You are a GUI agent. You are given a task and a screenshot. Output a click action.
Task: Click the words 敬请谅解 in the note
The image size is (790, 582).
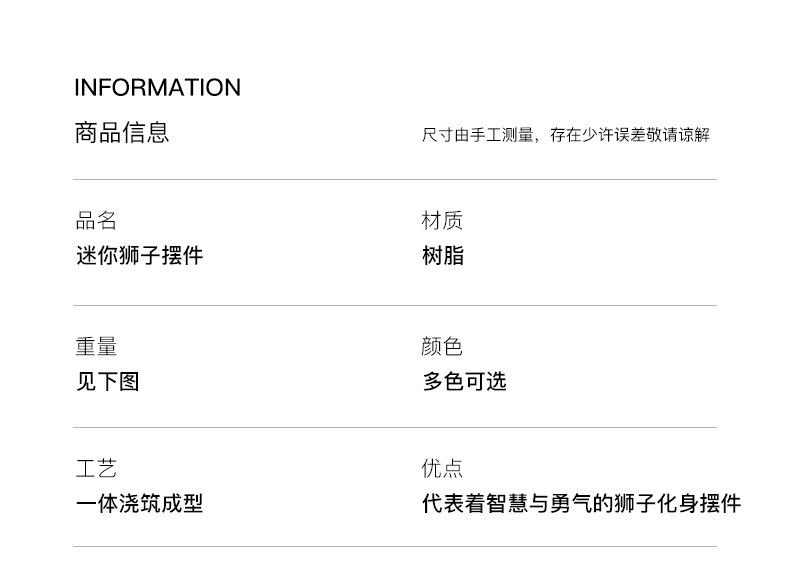[678, 135]
